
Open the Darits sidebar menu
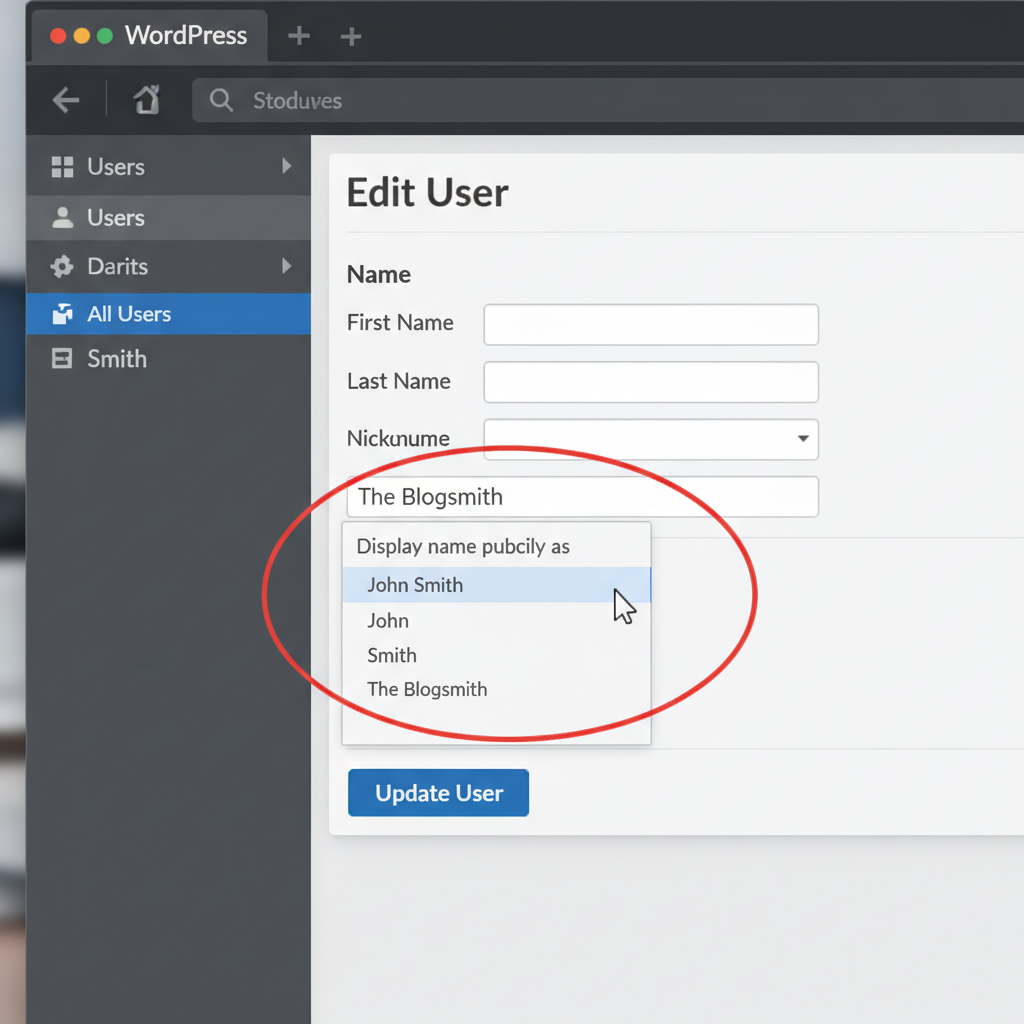(168, 266)
